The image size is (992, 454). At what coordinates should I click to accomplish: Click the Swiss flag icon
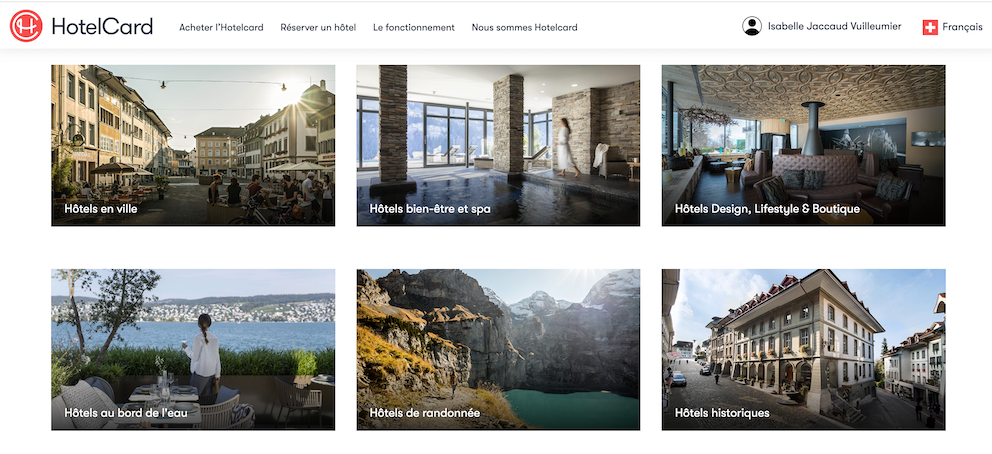coord(930,27)
